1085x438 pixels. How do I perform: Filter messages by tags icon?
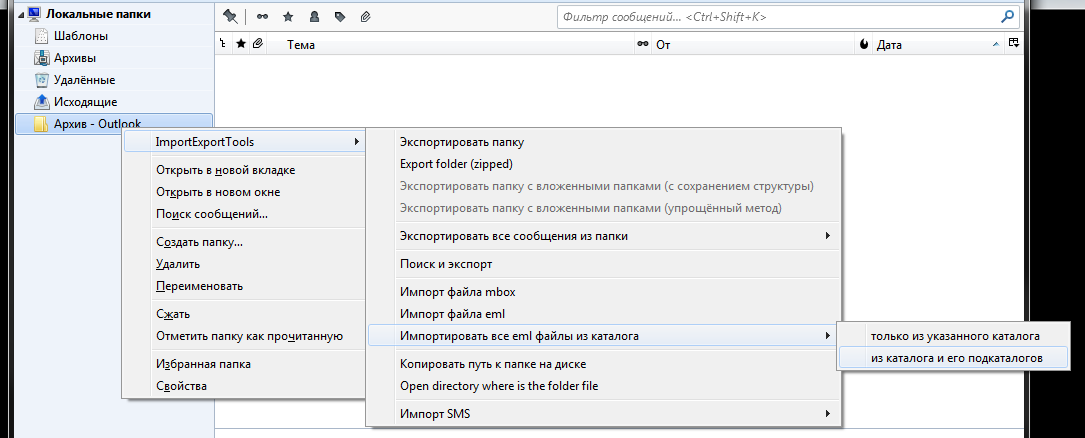coord(340,16)
